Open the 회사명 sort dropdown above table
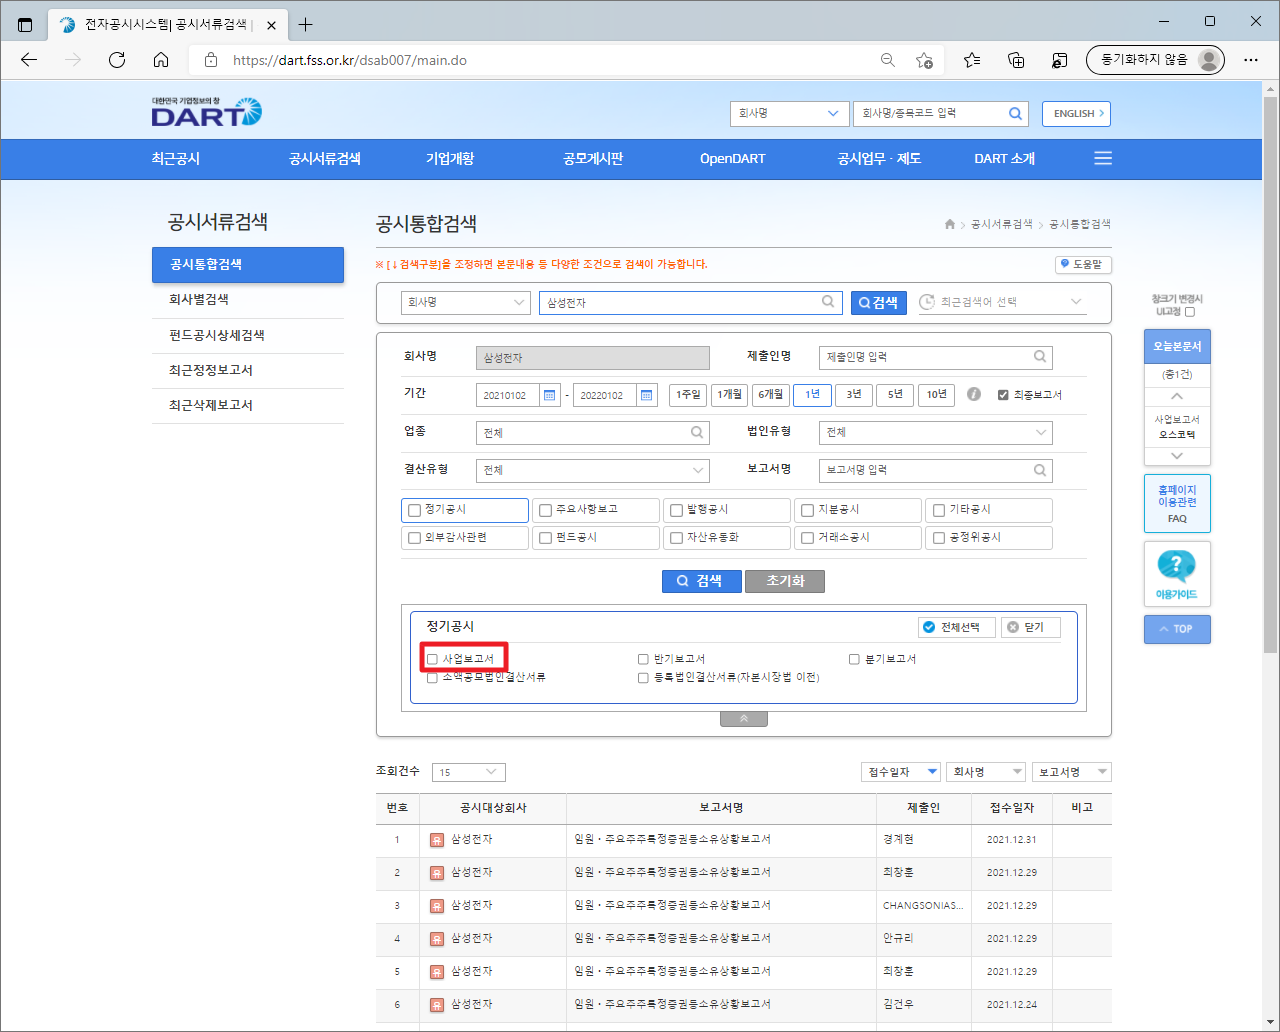Image resolution: width=1280 pixels, height=1032 pixels. tap(986, 772)
